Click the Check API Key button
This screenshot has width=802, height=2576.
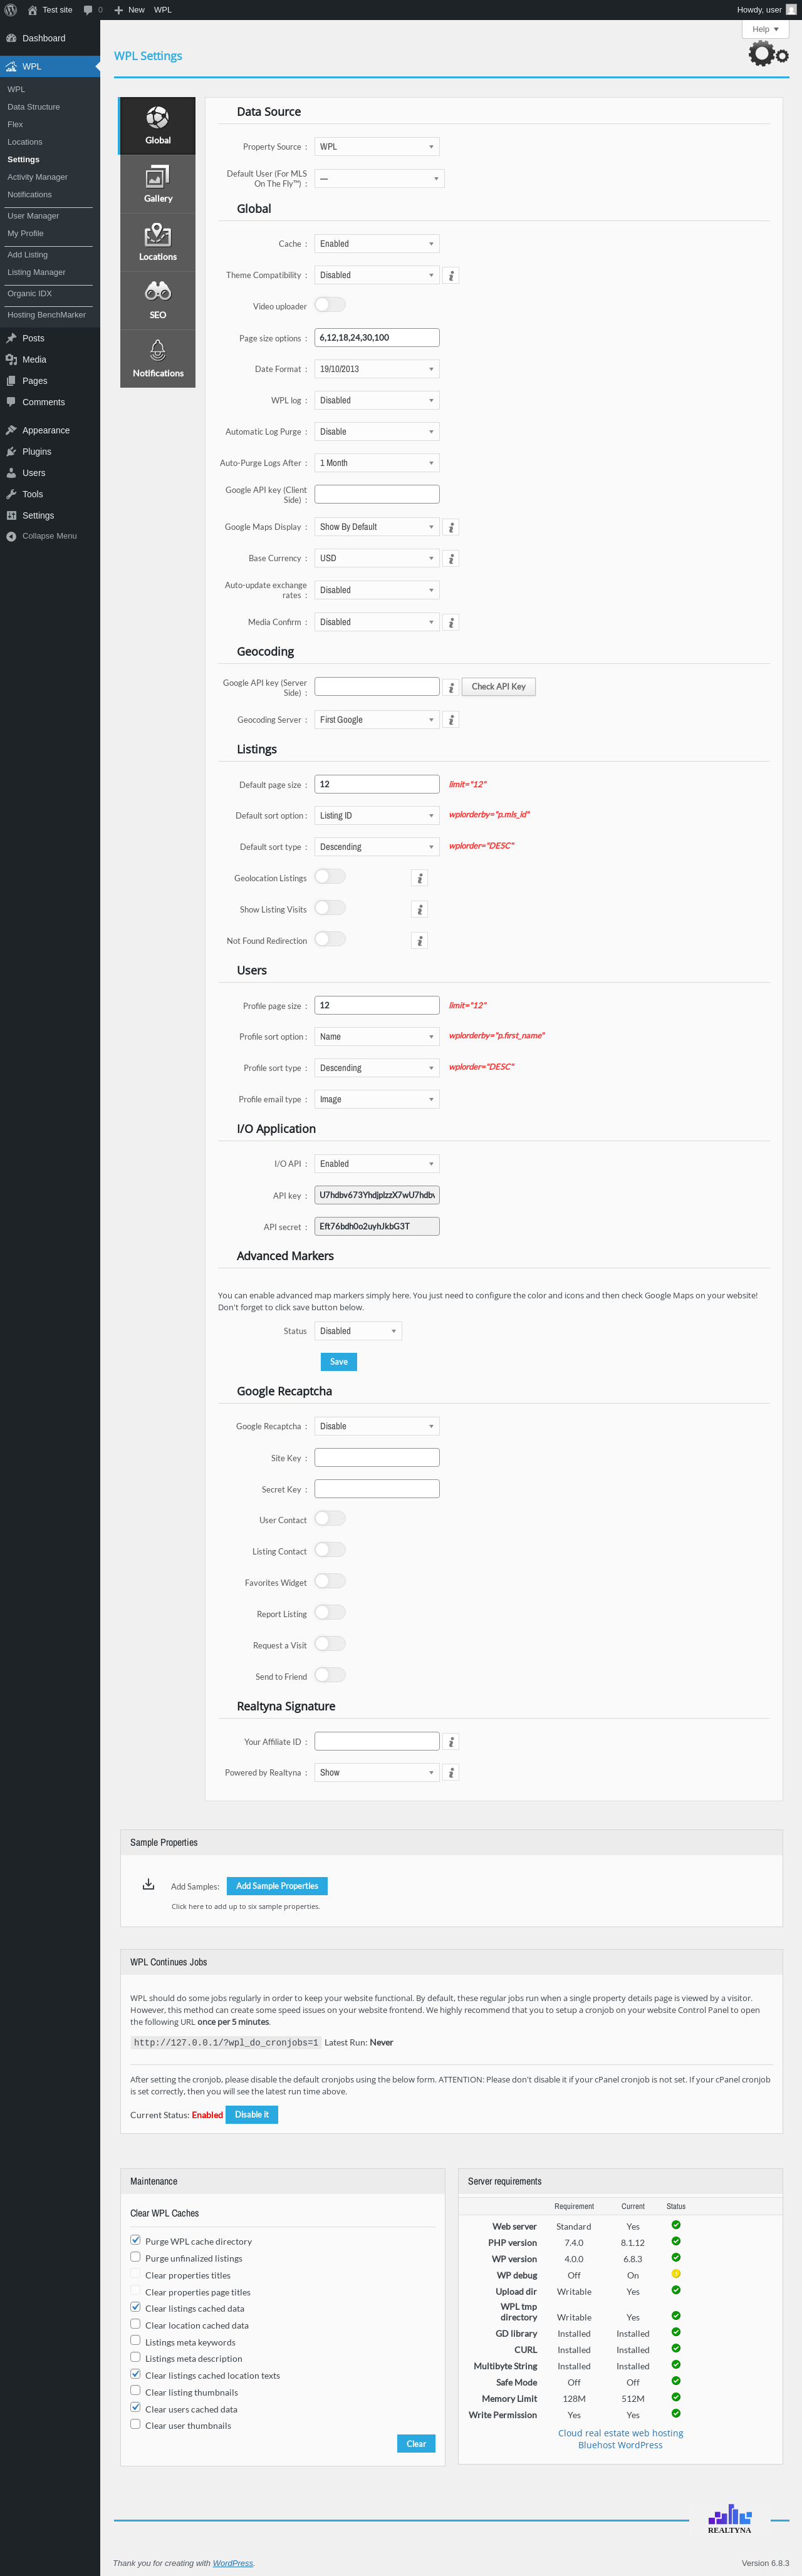click(498, 687)
